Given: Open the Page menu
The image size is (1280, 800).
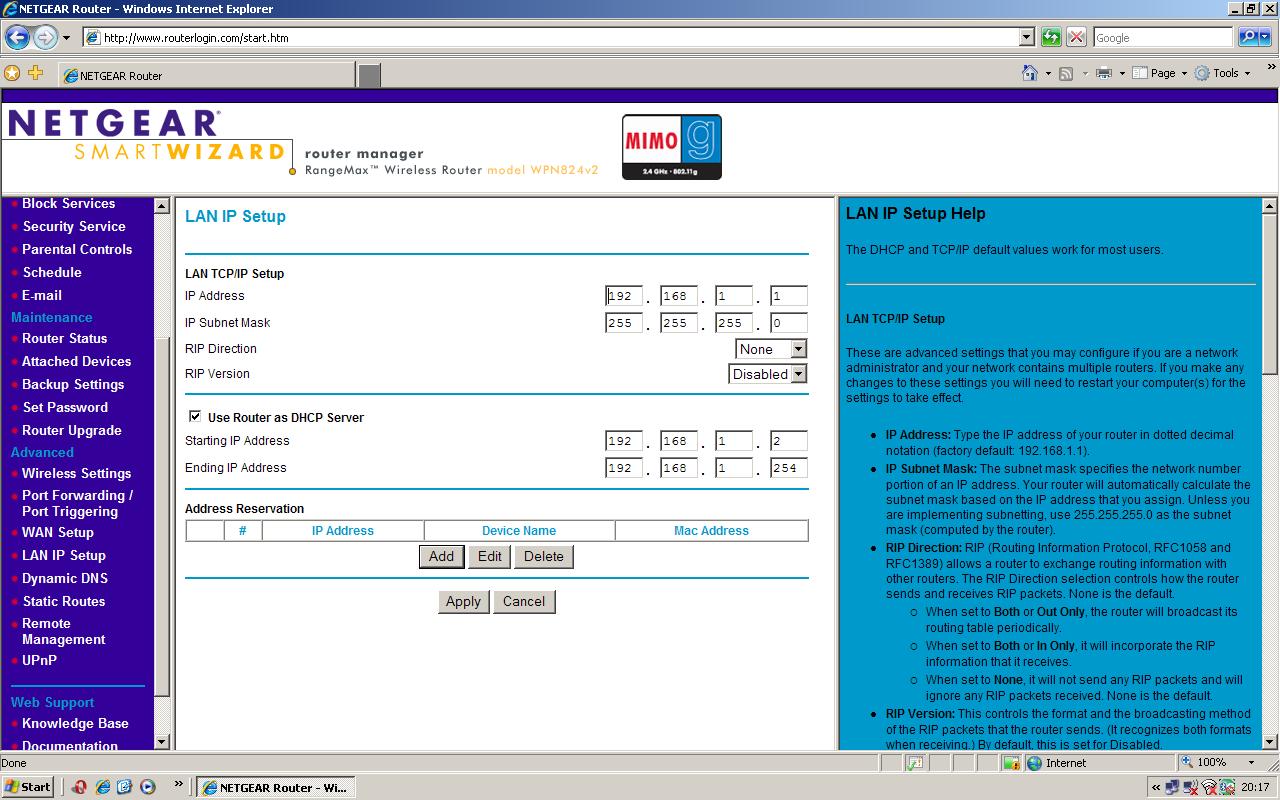Looking at the screenshot, I should click(1159, 73).
